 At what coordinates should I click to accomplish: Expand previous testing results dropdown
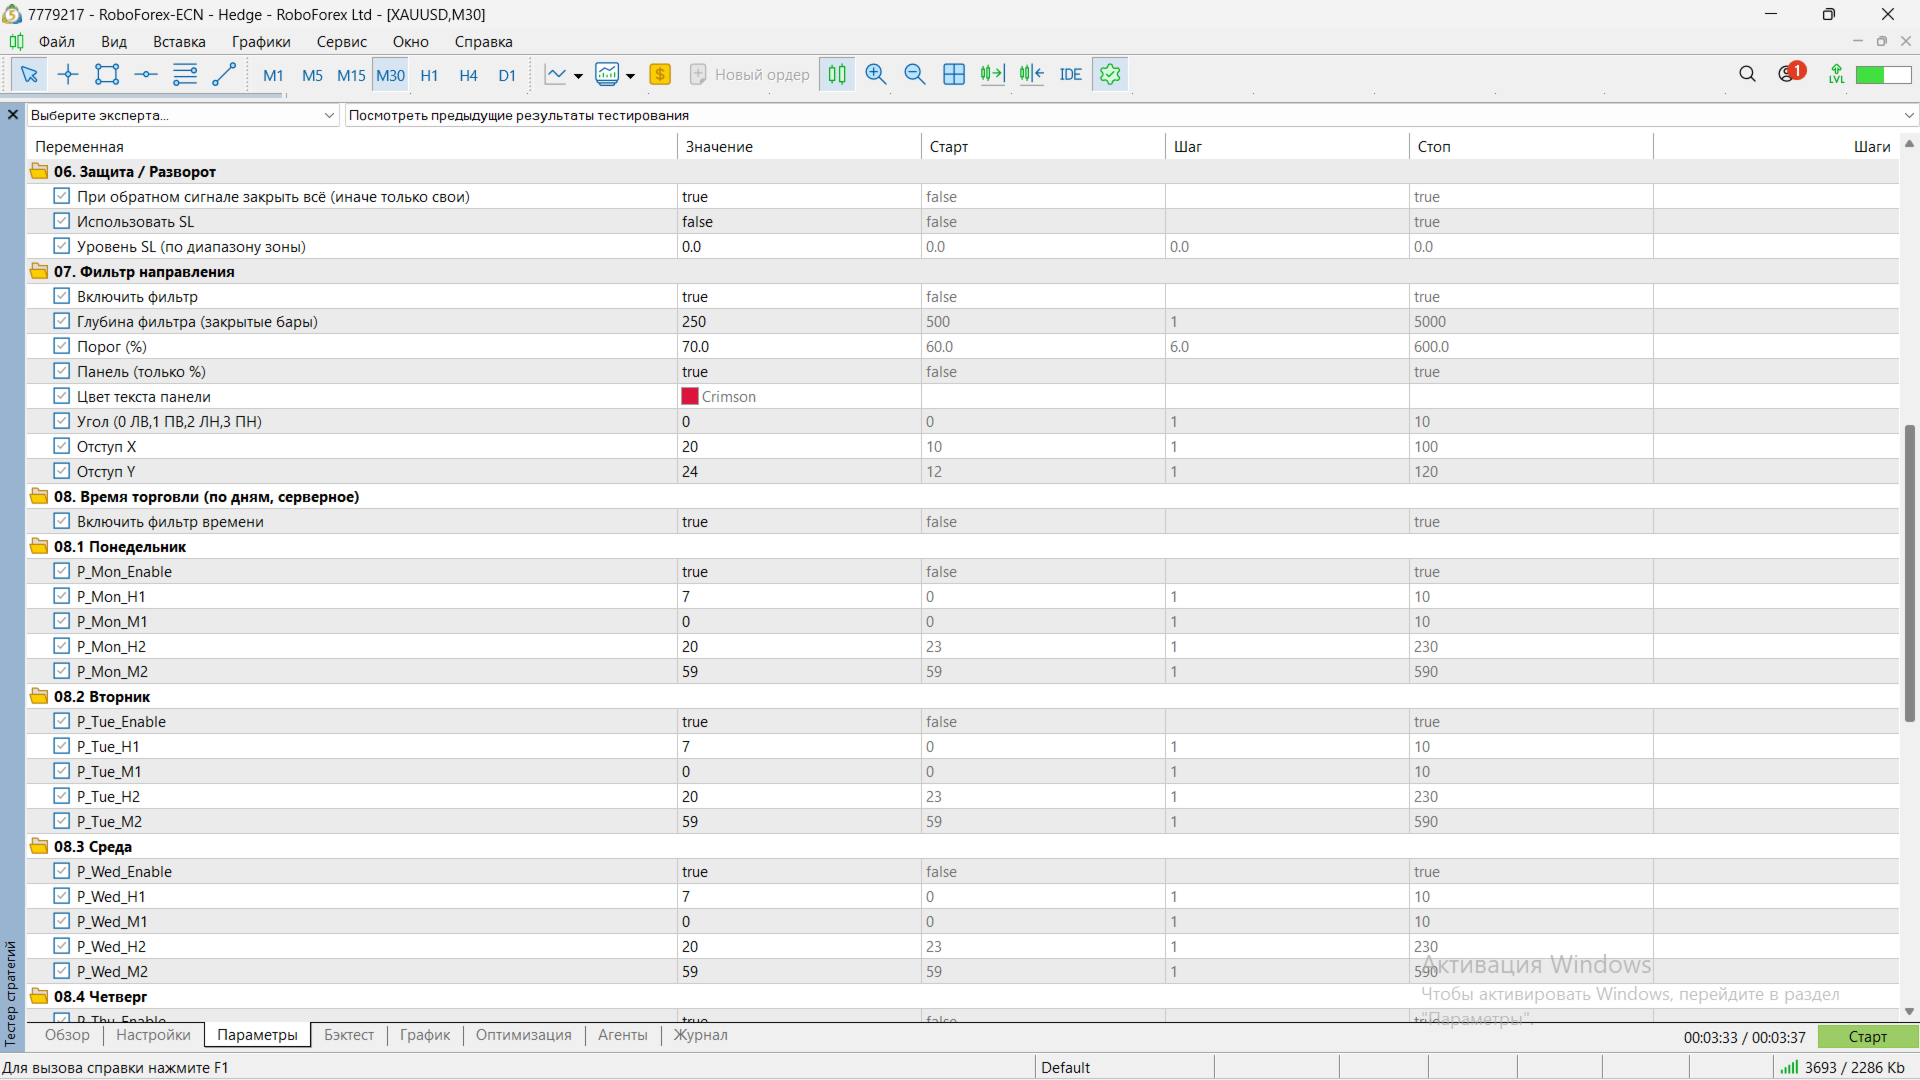pyautogui.click(x=1908, y=115)
